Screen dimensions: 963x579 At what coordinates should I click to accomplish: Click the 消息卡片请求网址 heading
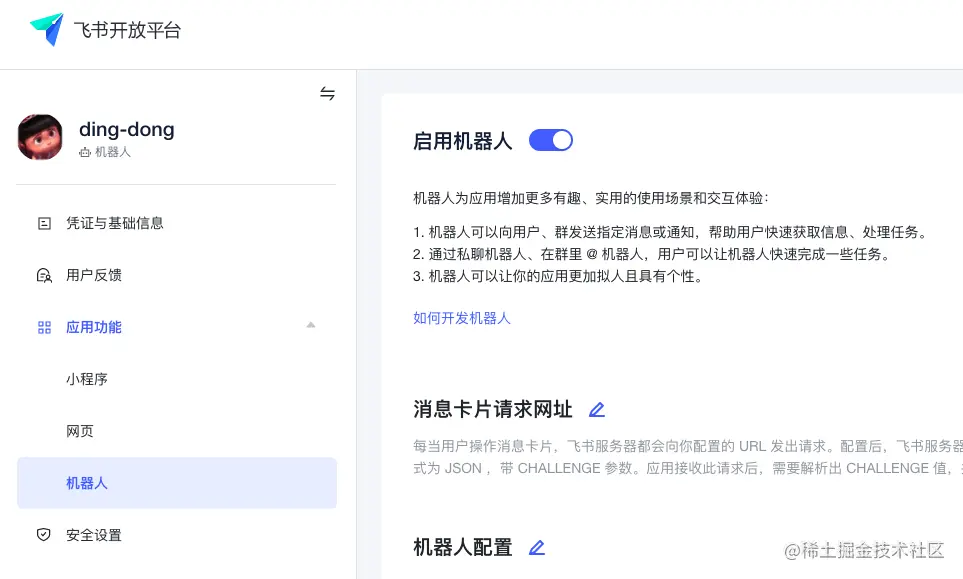(x=493, y=410)
